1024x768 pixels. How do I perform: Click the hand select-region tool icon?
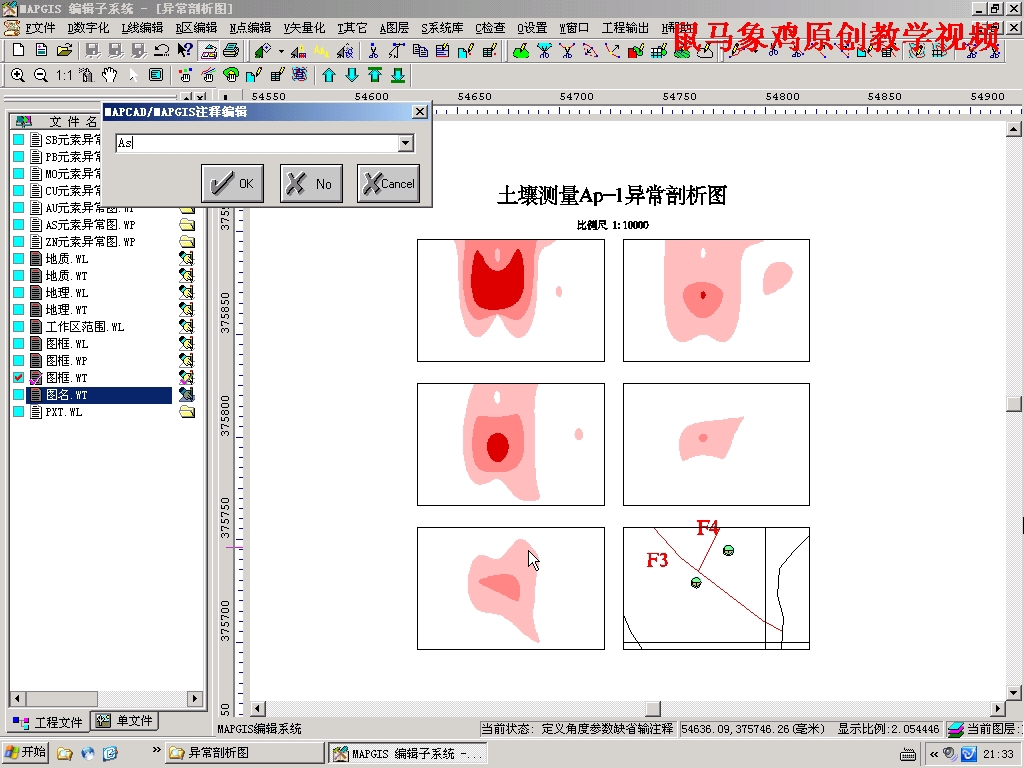(231, 75)
